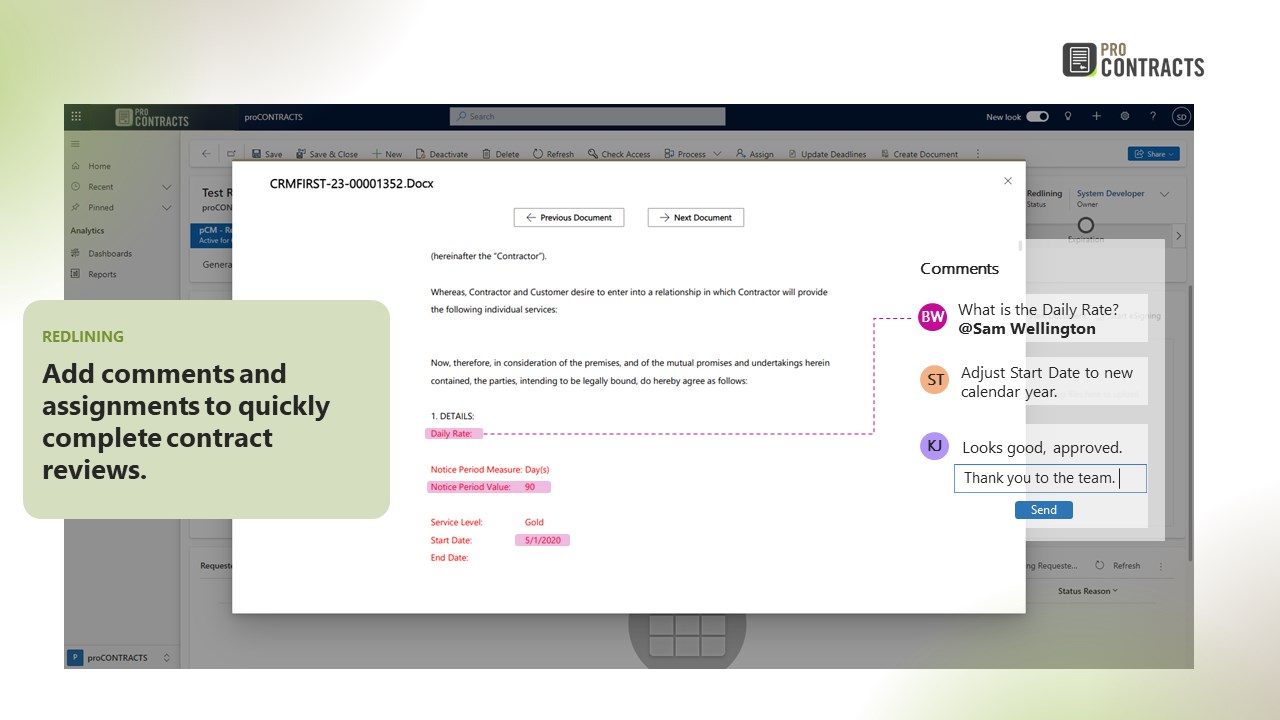Expand the Pinned section chevron
The height and width of the screenshot is (720, 1280).
coord(166,208)
